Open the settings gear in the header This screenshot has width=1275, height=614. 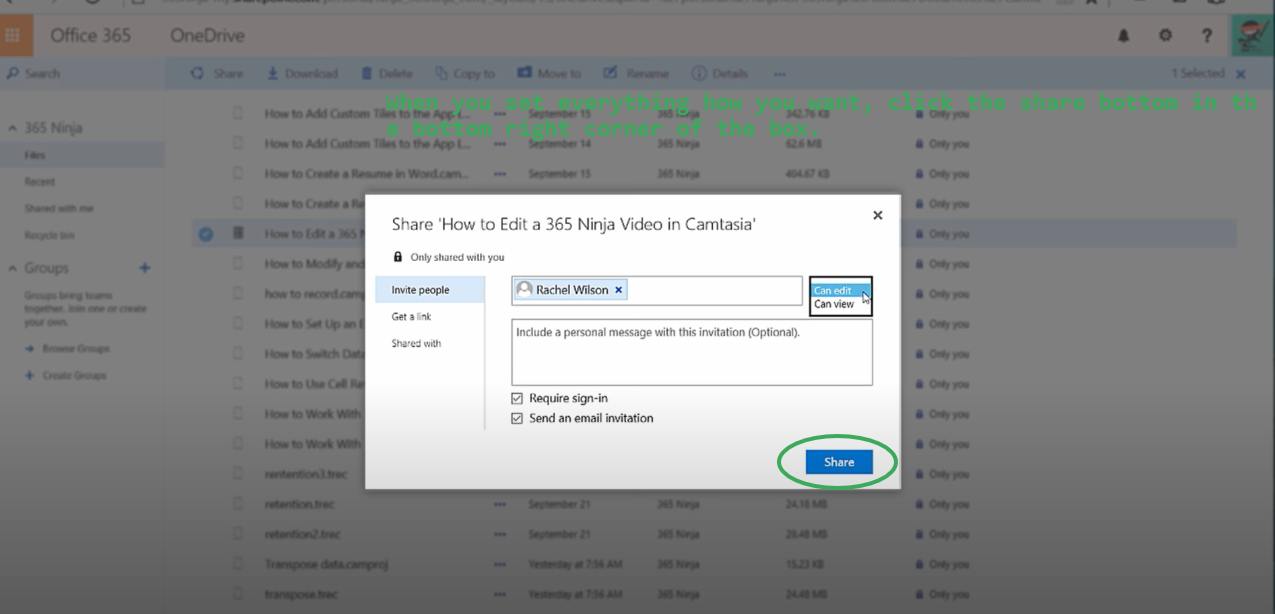(x=1165, y=36)
